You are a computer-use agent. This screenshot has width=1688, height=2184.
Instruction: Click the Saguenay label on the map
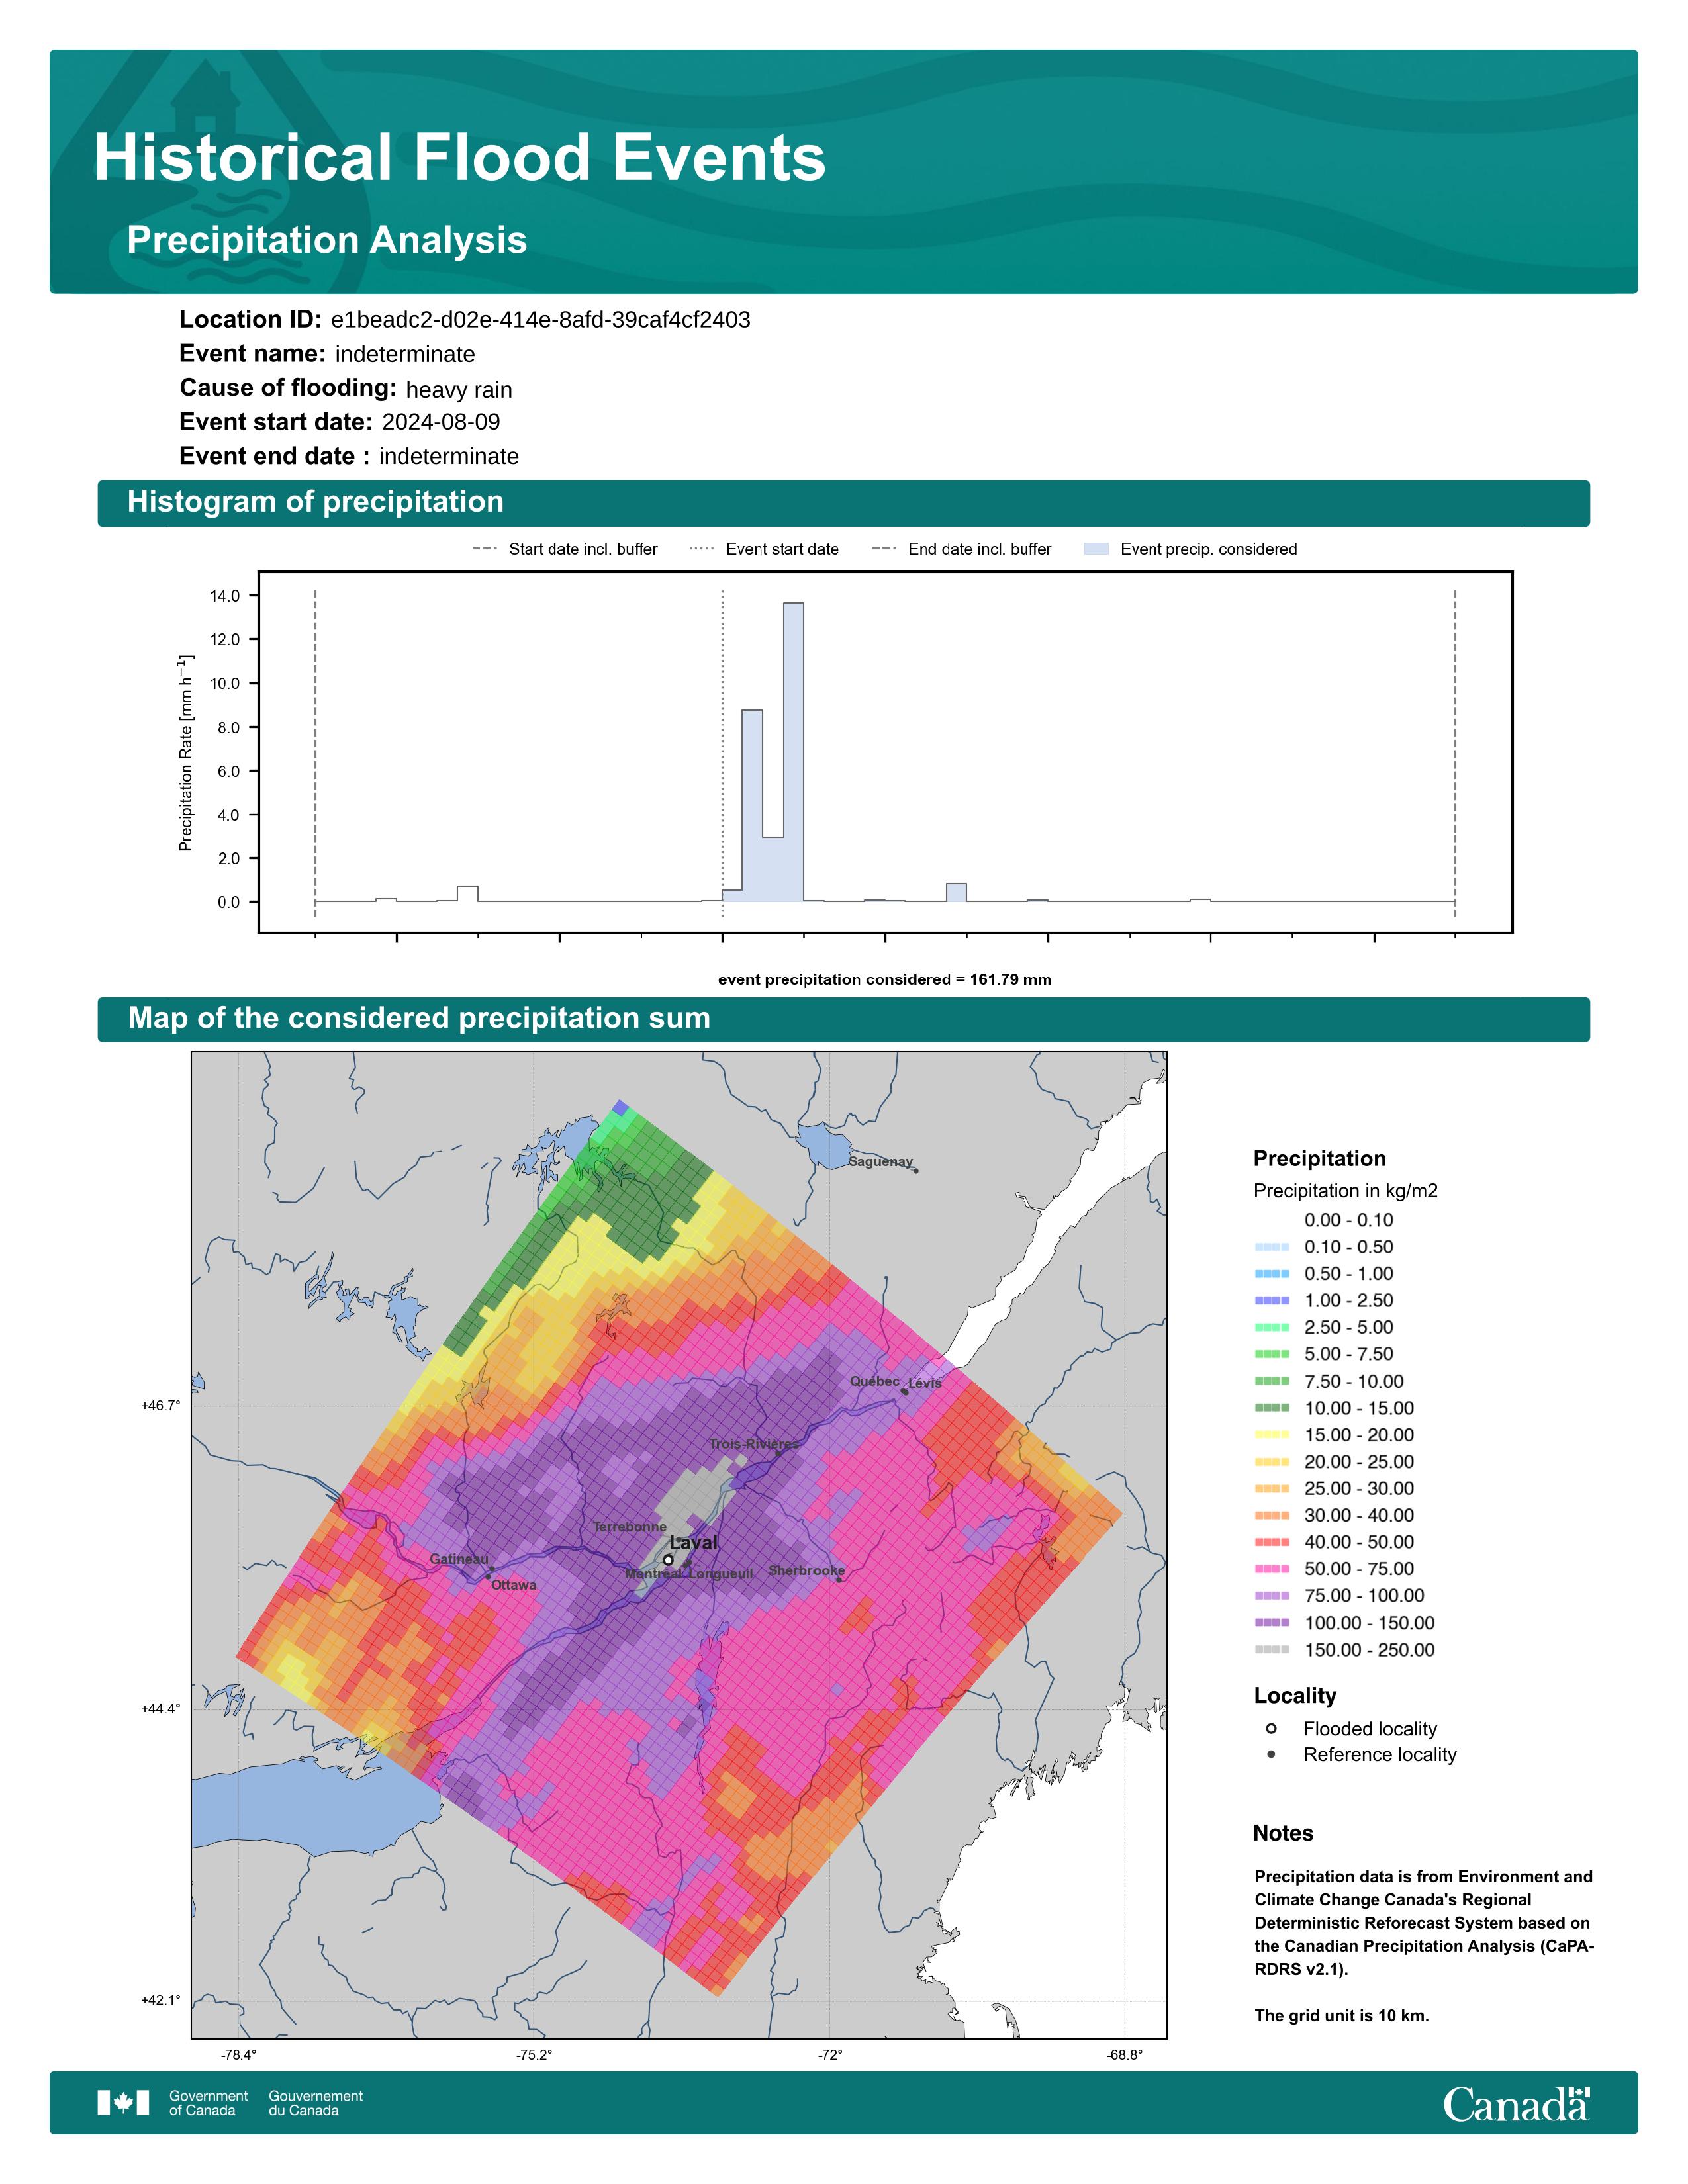click(x=881, y=1162)
